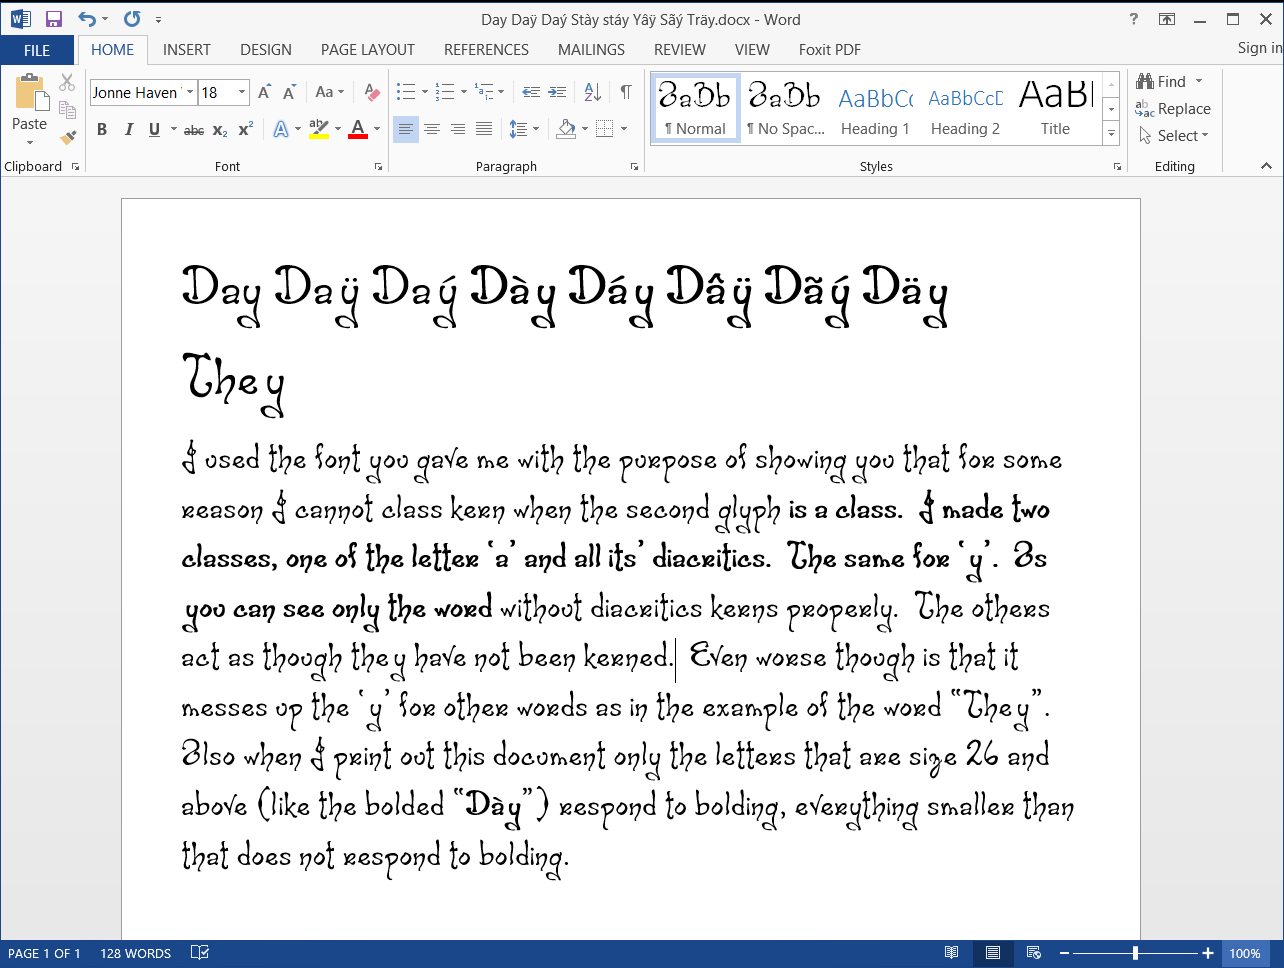Screen dimensions: 1284x968
Task: Open the PAGE LAYOUT tab
Action: (367, 50)
